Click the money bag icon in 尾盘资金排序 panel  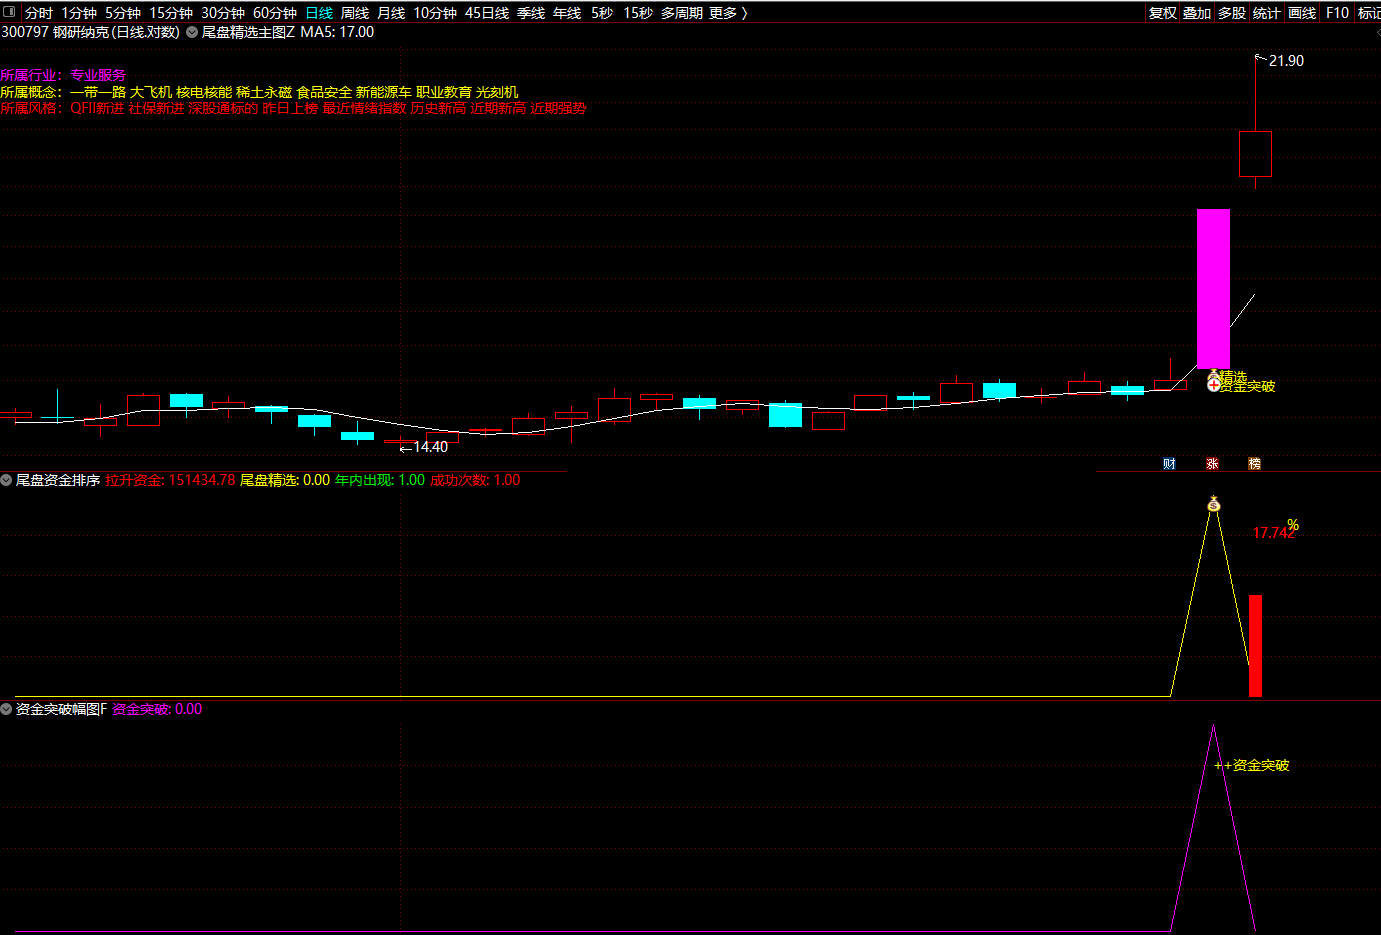tap(1213, 504)
